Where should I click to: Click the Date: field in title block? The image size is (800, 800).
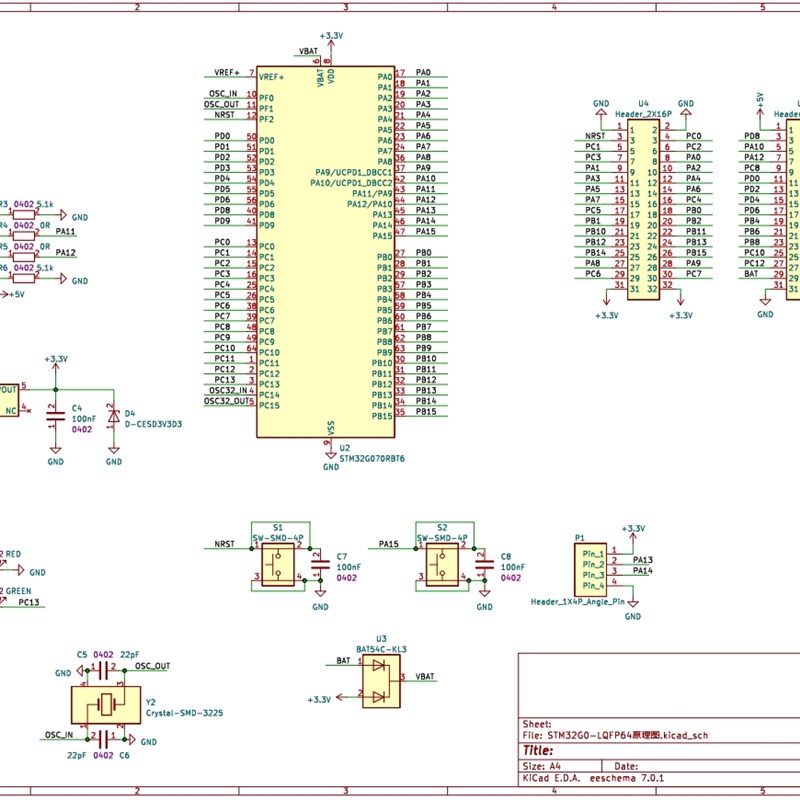pyautogui.click(x=626, y=766)
